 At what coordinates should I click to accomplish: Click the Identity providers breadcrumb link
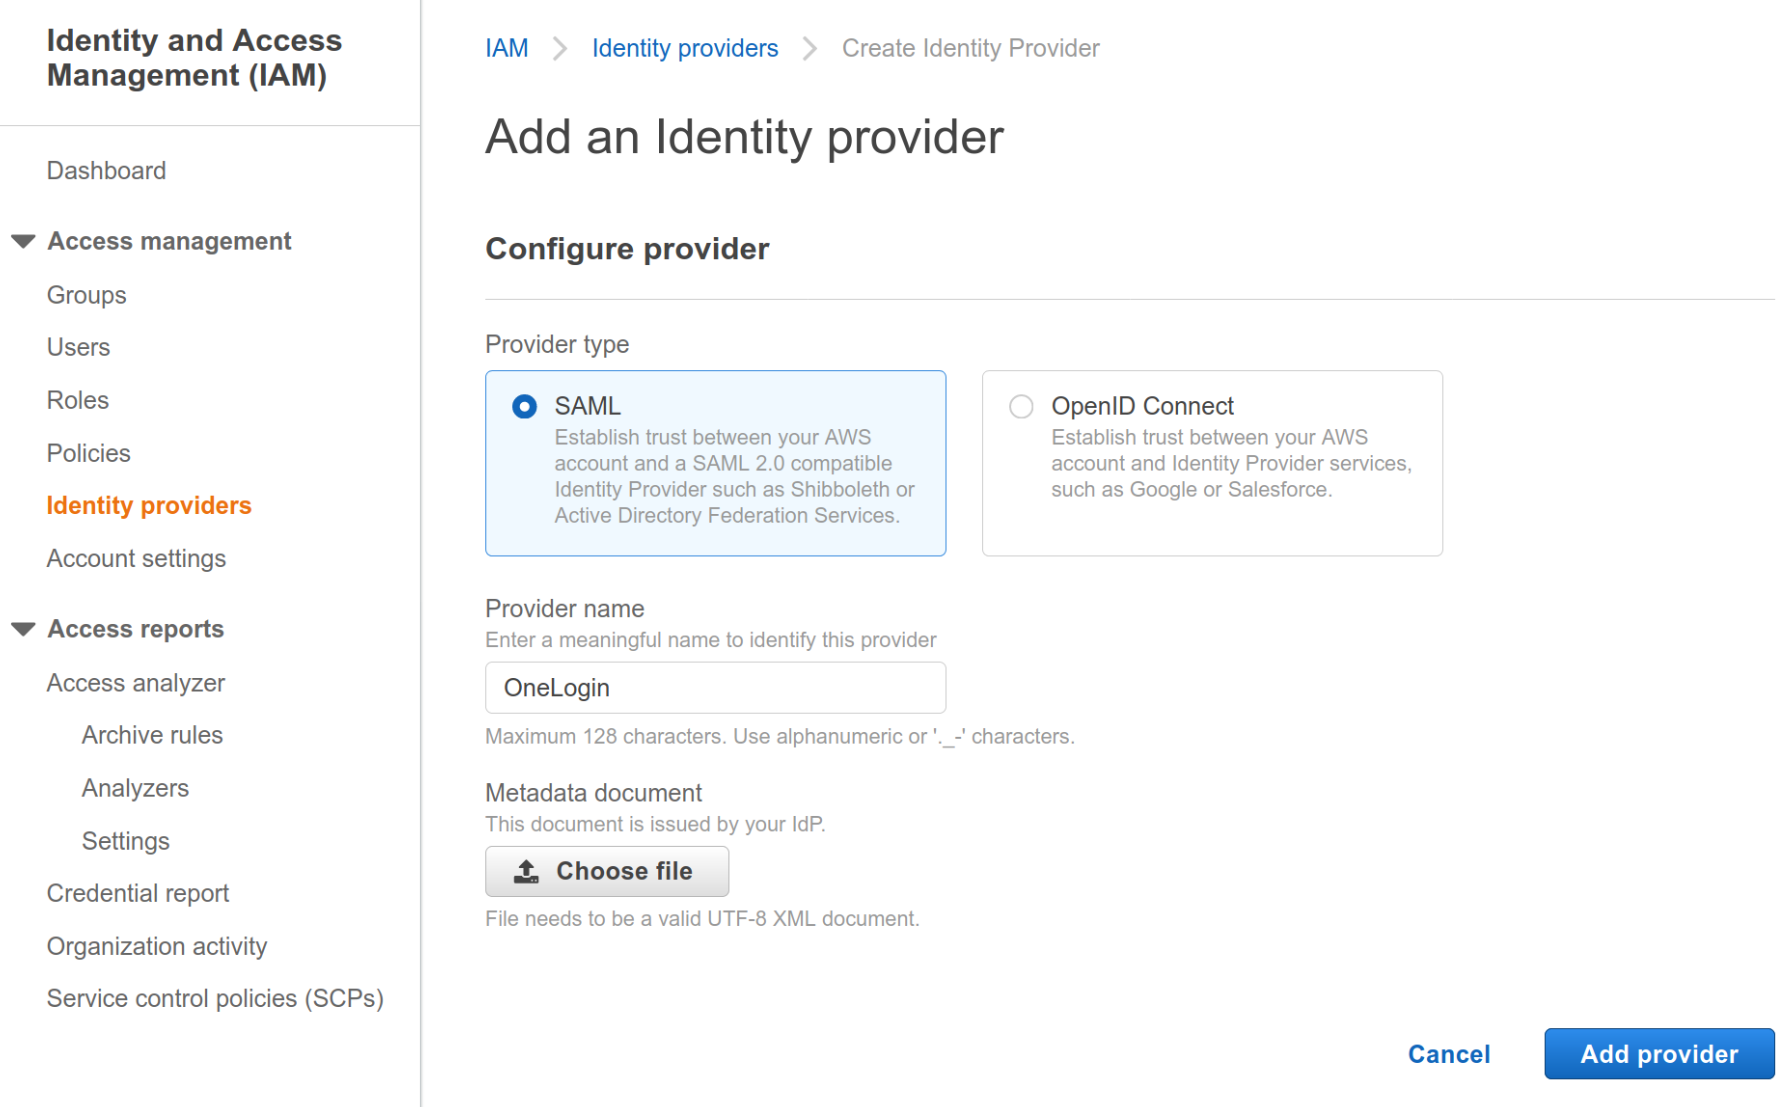click(684, 48)
